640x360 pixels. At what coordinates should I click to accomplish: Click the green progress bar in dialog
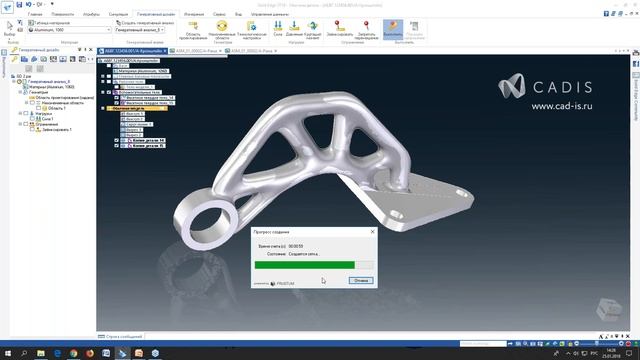click(x=304, y=265)
